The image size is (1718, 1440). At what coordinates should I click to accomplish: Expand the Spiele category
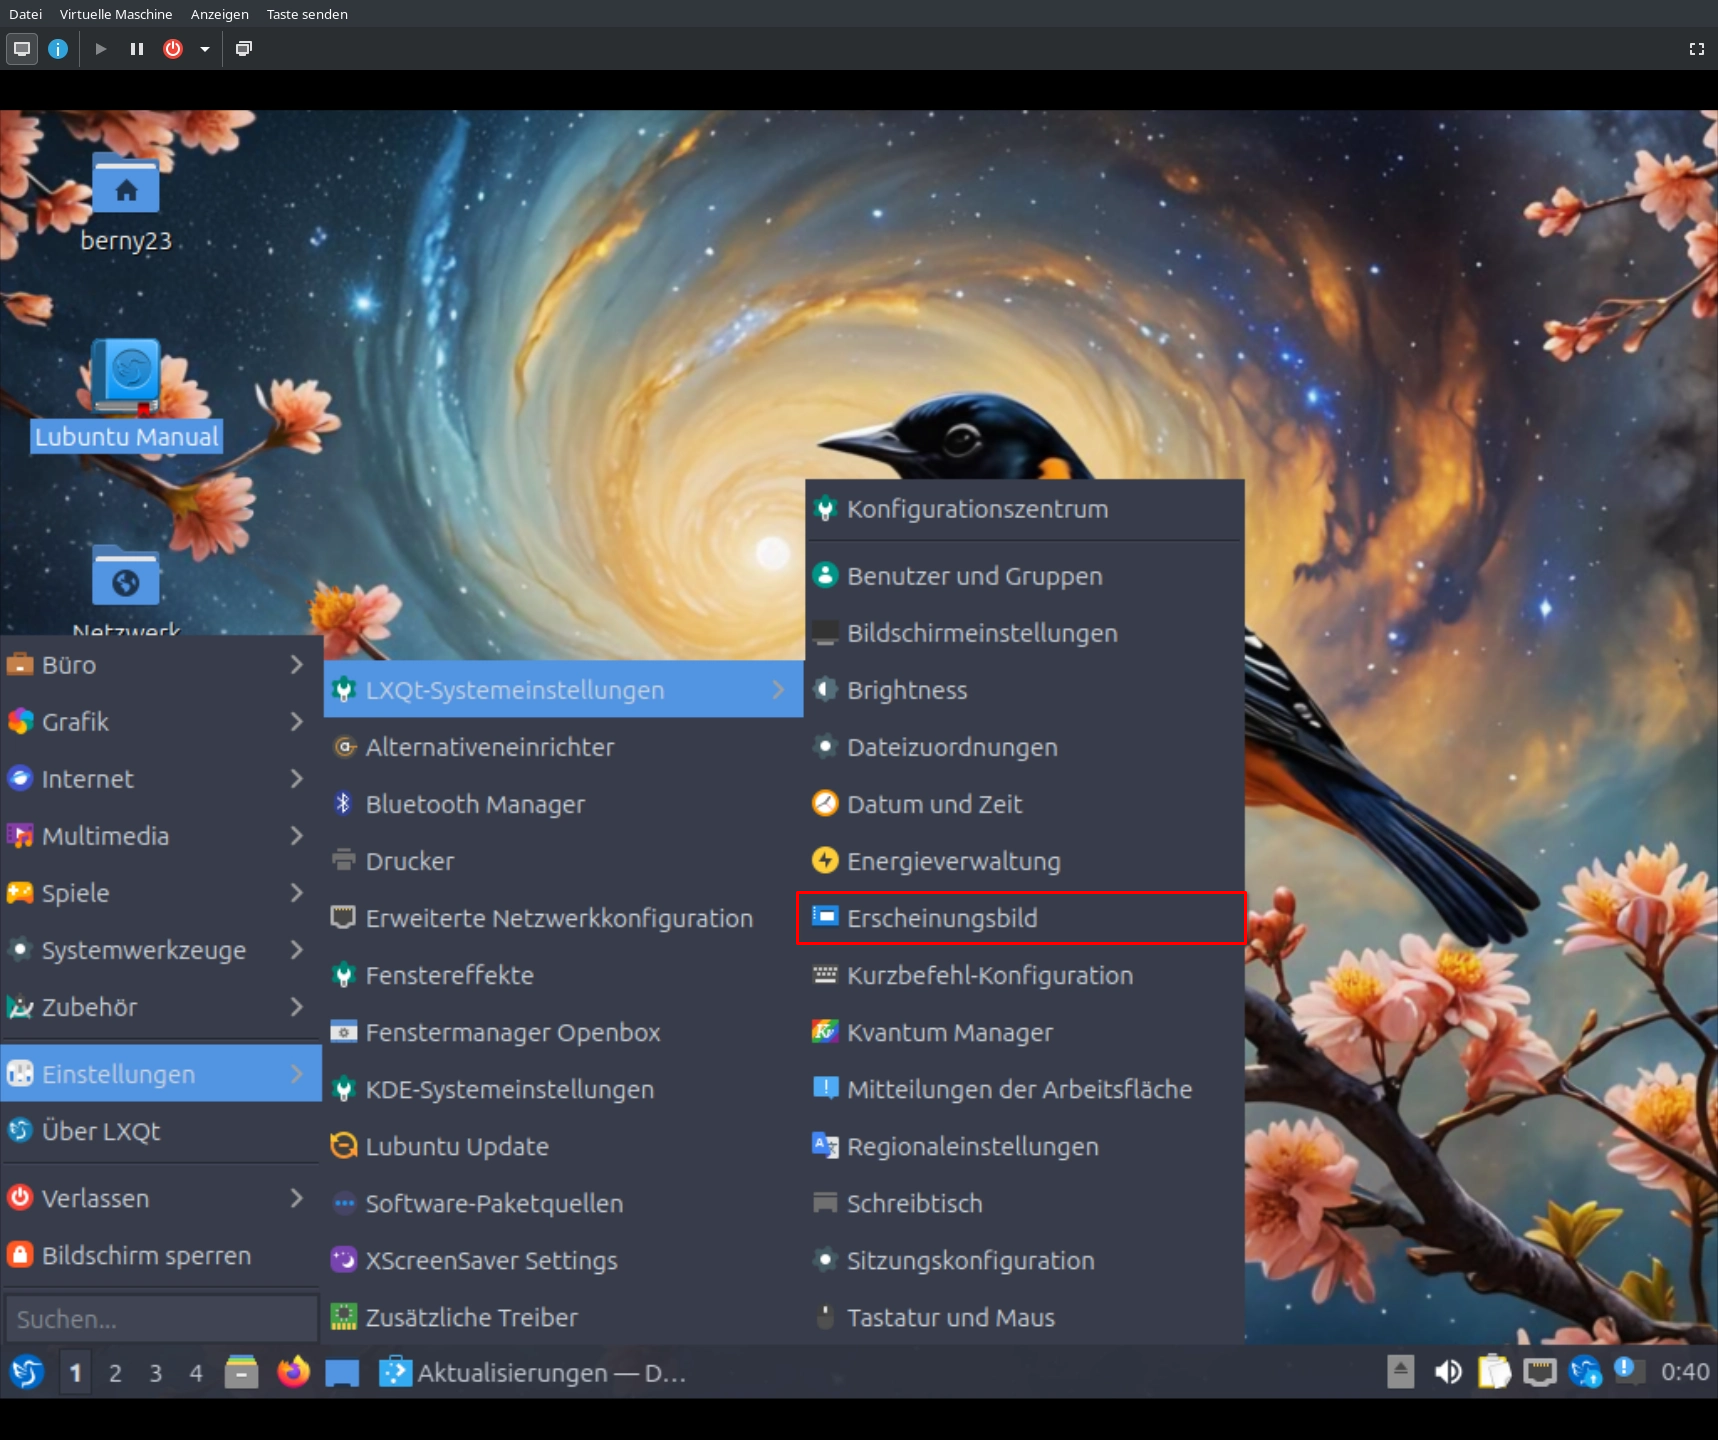[161, 893]
